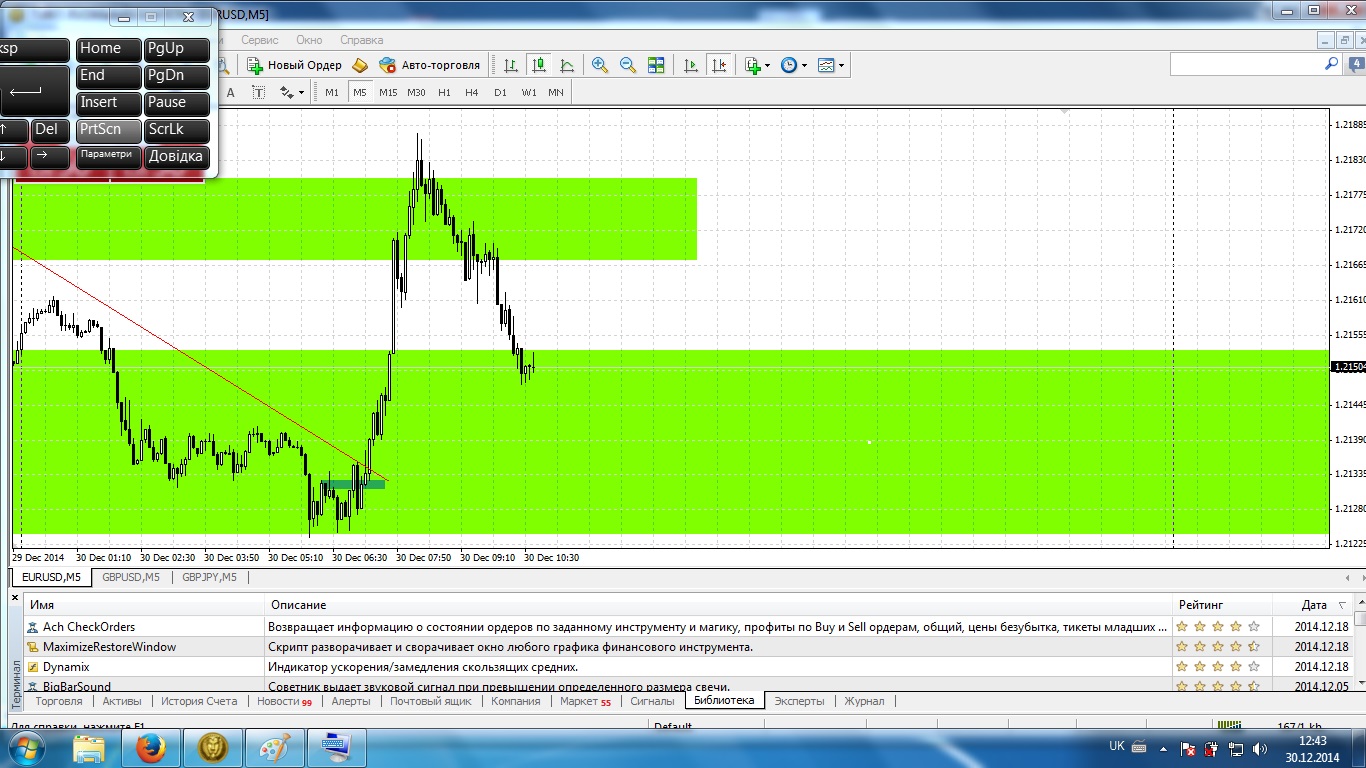This screenshot has height=768, width=1366.
Task: Open the periodicity clock dropdown
Action: pos(793,65)
